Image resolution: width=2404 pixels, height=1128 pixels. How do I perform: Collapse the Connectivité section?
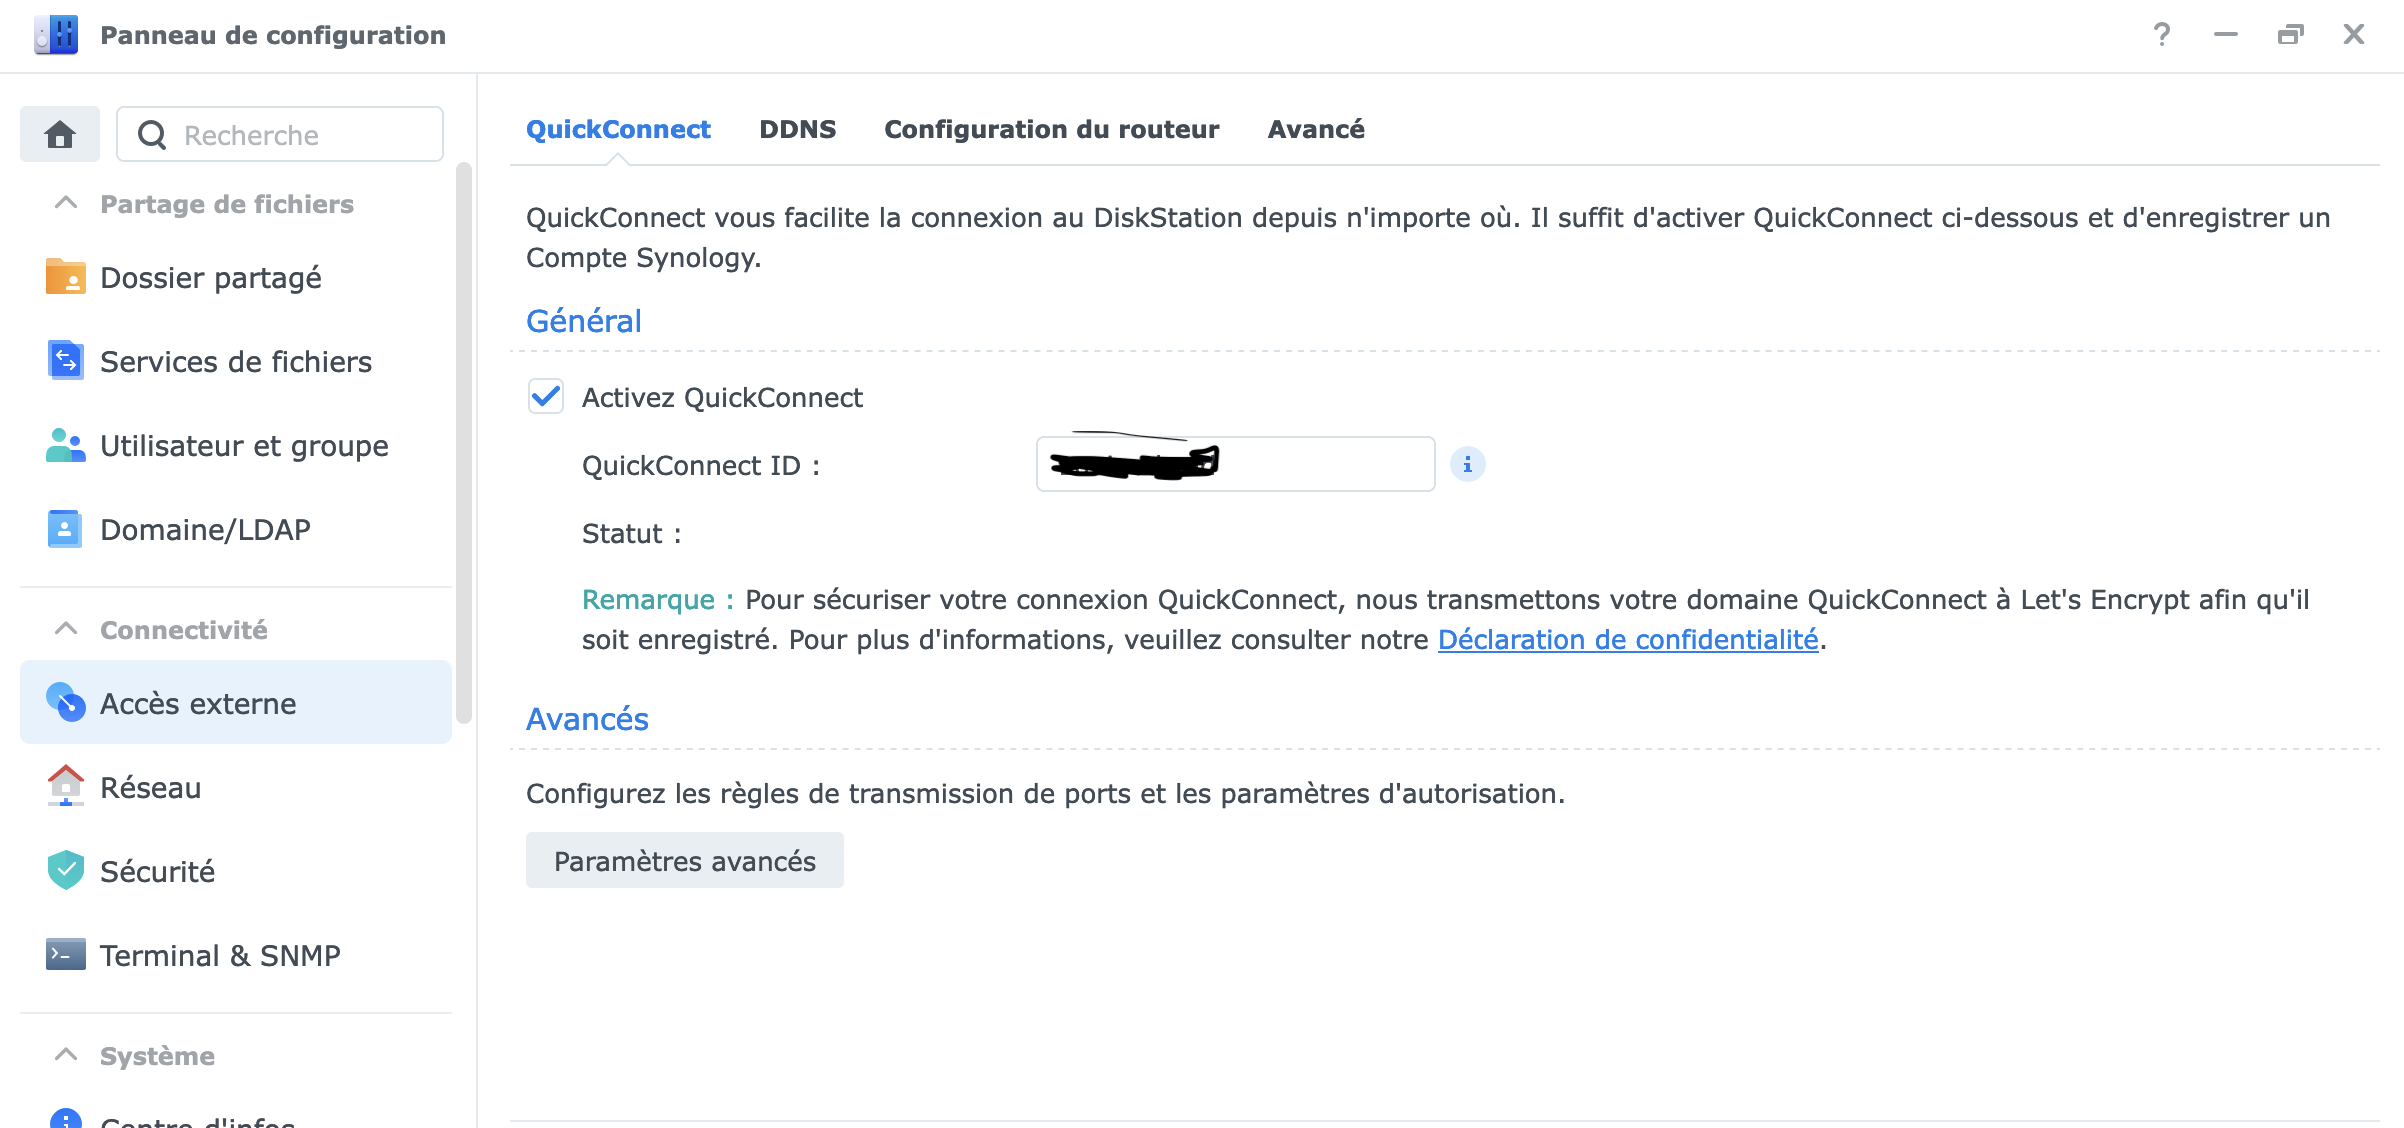(66, 629)
